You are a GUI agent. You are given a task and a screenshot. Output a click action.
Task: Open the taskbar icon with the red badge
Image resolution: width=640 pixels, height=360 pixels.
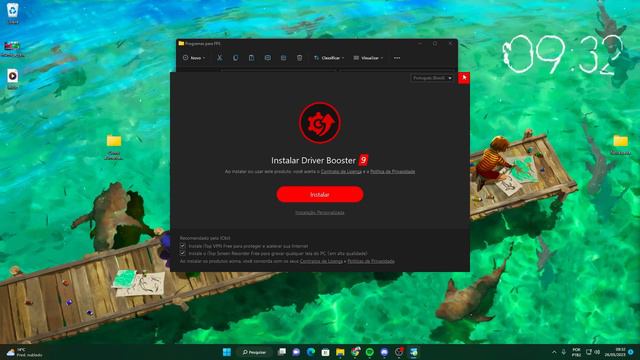click(x=399, y=352)
